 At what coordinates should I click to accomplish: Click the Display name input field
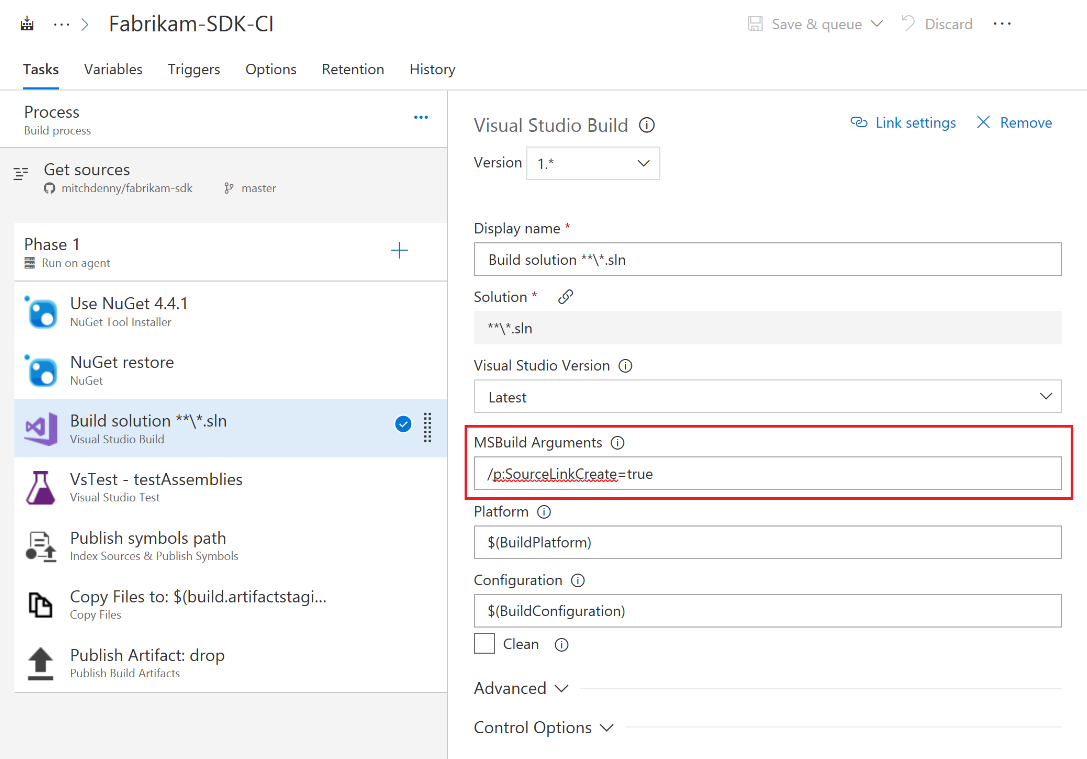(767, 259)
